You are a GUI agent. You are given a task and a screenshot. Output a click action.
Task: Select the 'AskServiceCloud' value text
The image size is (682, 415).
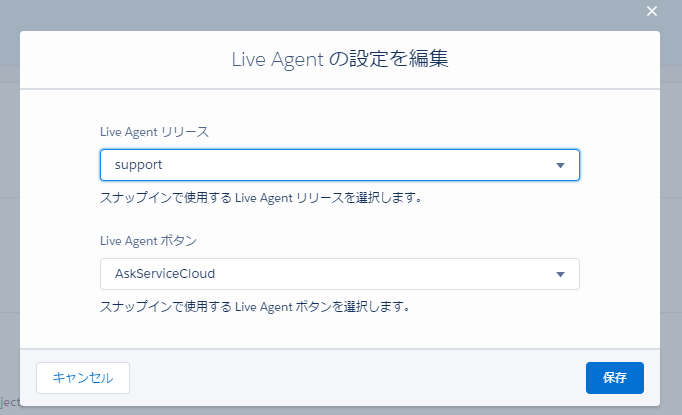click(x=165, y=274)
